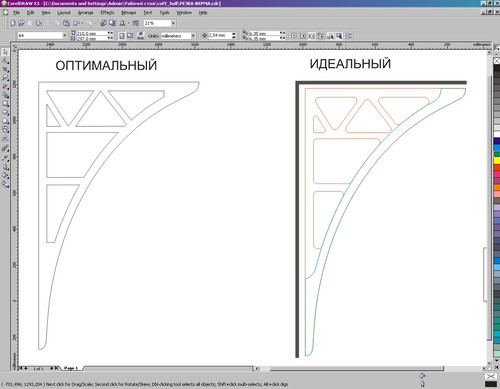The width and height of the screenshot is (500, 389).
Task: Switch to the Page 1 tab
Action: [x=70, y=368]
